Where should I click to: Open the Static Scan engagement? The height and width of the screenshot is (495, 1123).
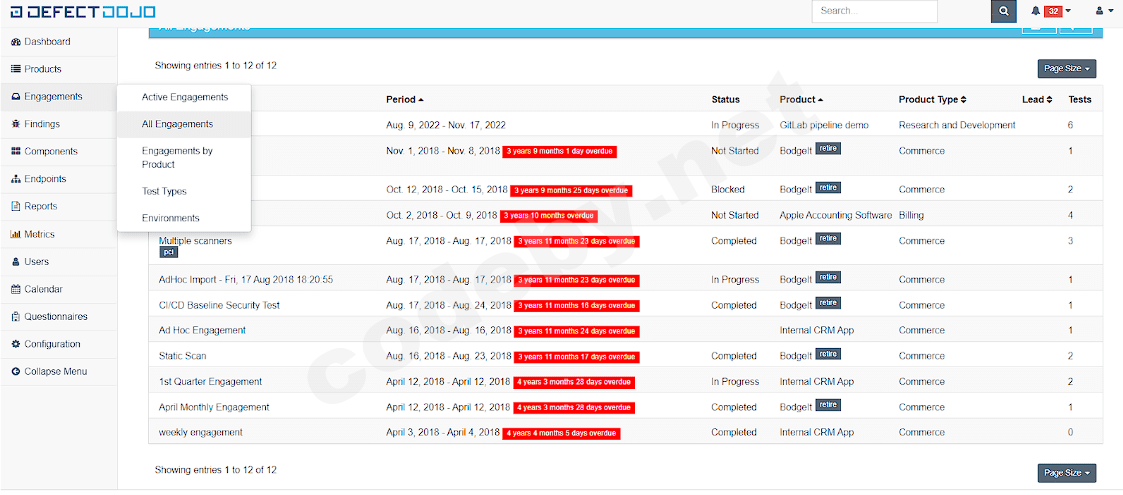[183, 356]
